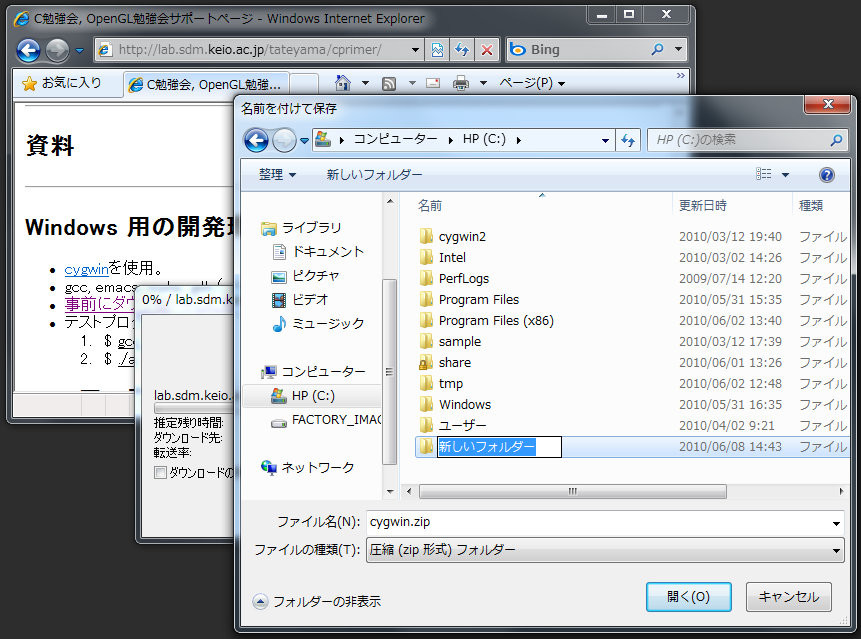Click the help icon in save dialog
Viewport: 861px width, 639px height.
(x=826, y=175)
